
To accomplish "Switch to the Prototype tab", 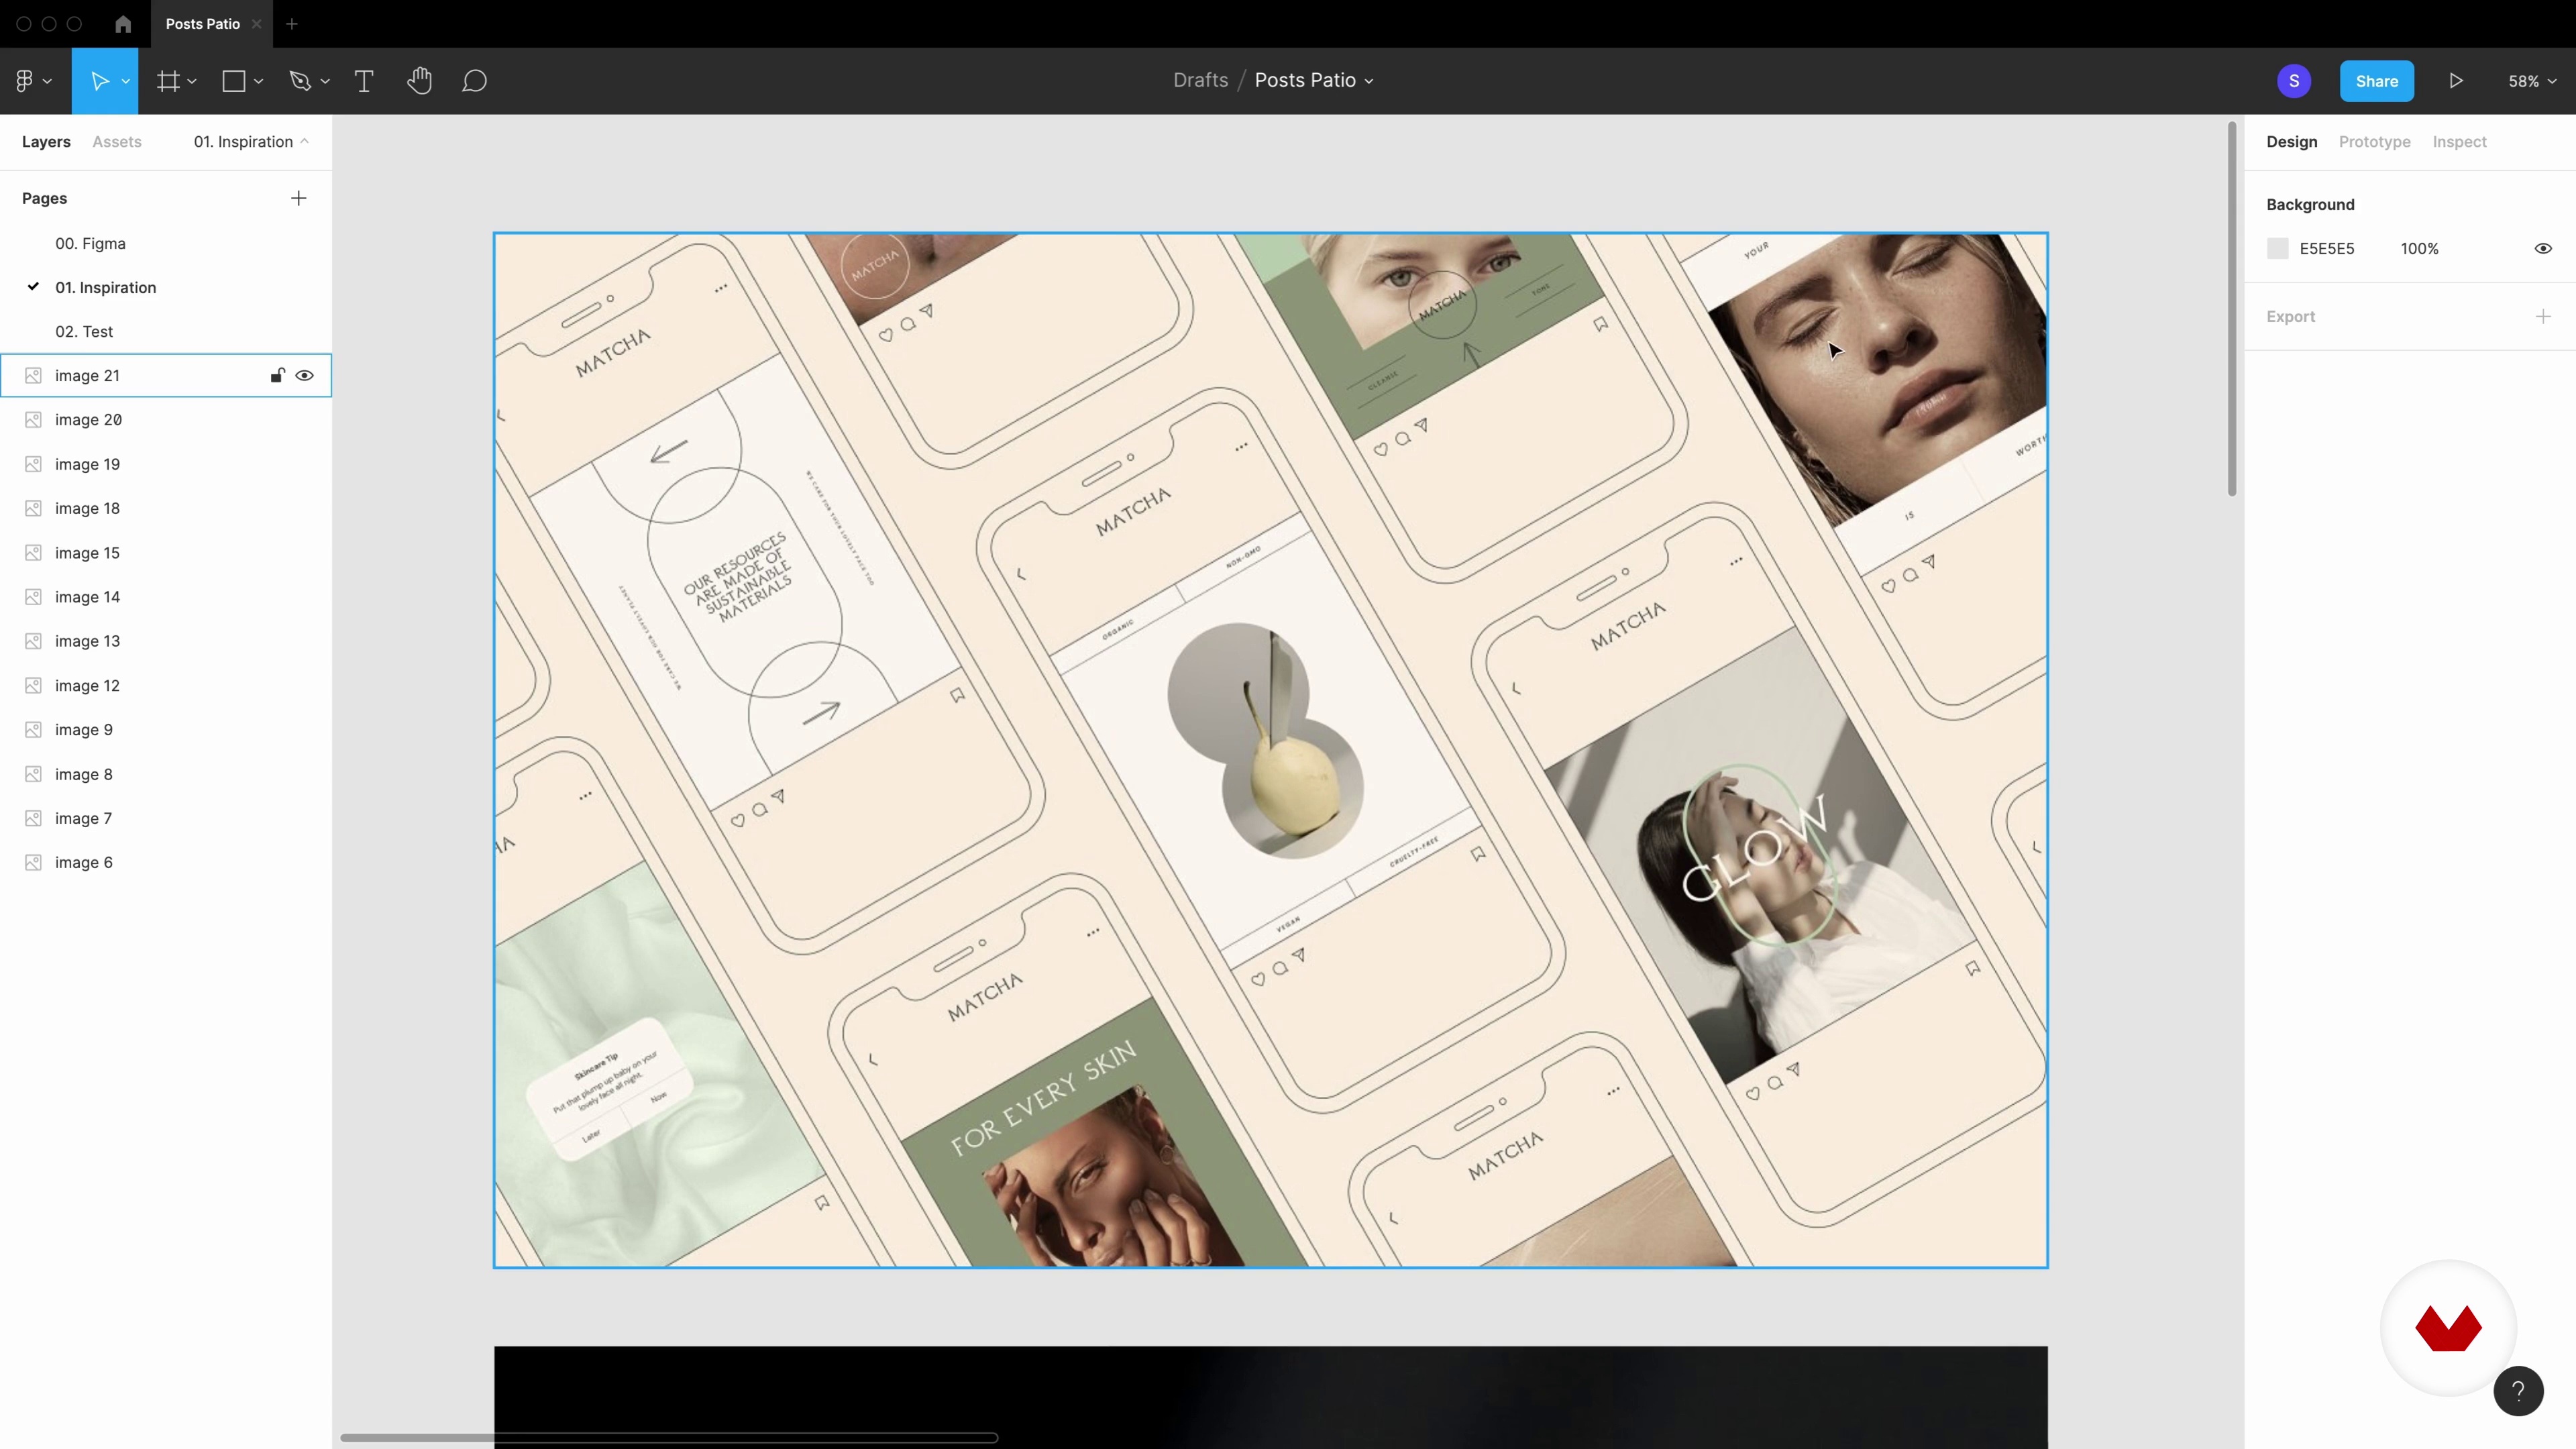I will 2374,142.
